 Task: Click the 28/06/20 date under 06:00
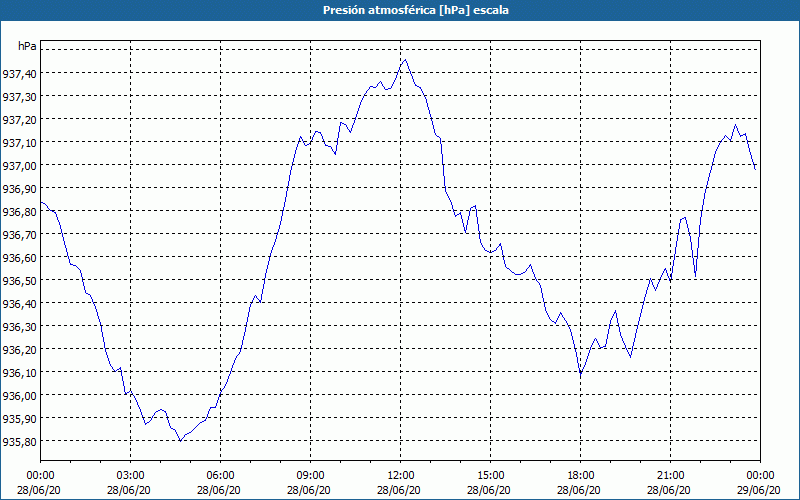click(220, 490)
